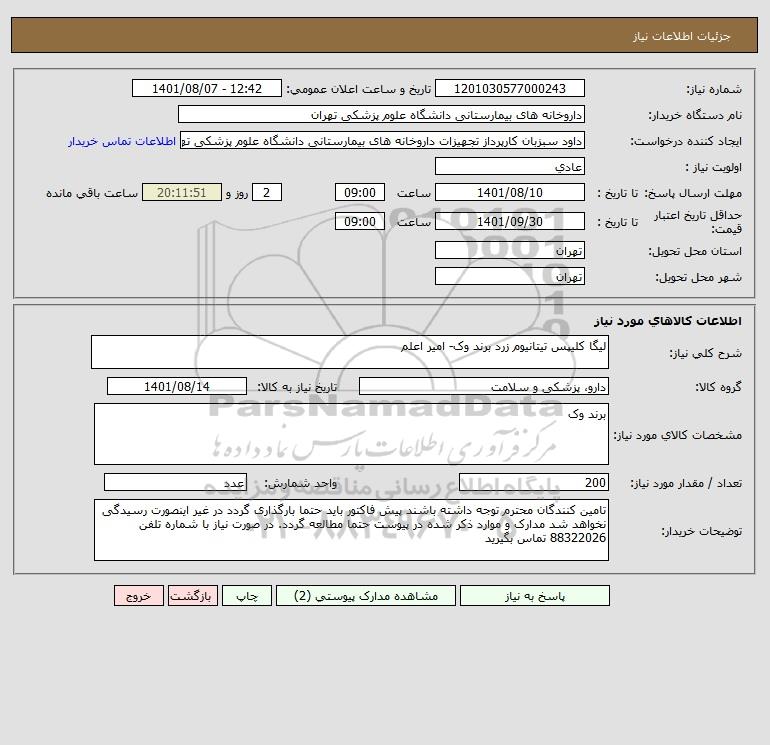Click the 'گروه کالا:' label
770x745 pixels.
point(718,387)
